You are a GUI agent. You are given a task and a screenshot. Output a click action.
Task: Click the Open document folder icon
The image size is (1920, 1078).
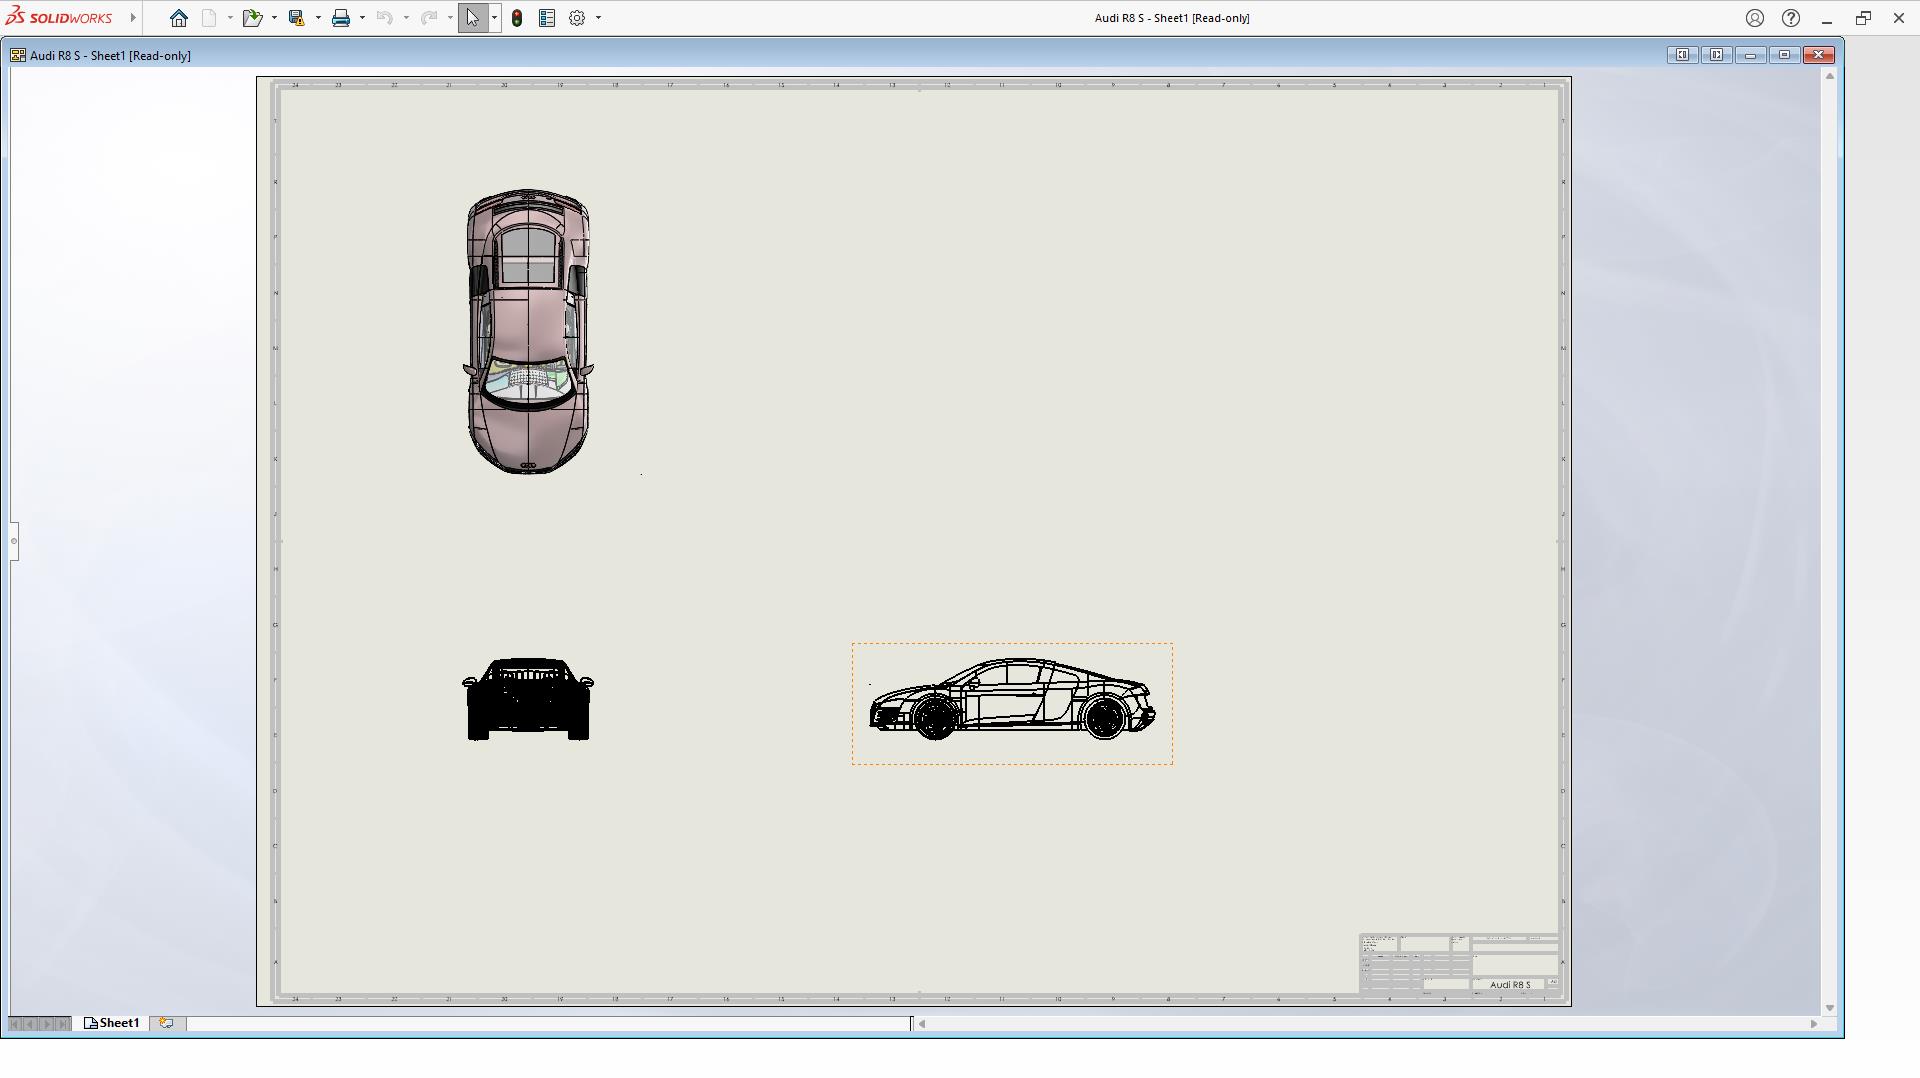pyautogui.click(x=252, y=18)
